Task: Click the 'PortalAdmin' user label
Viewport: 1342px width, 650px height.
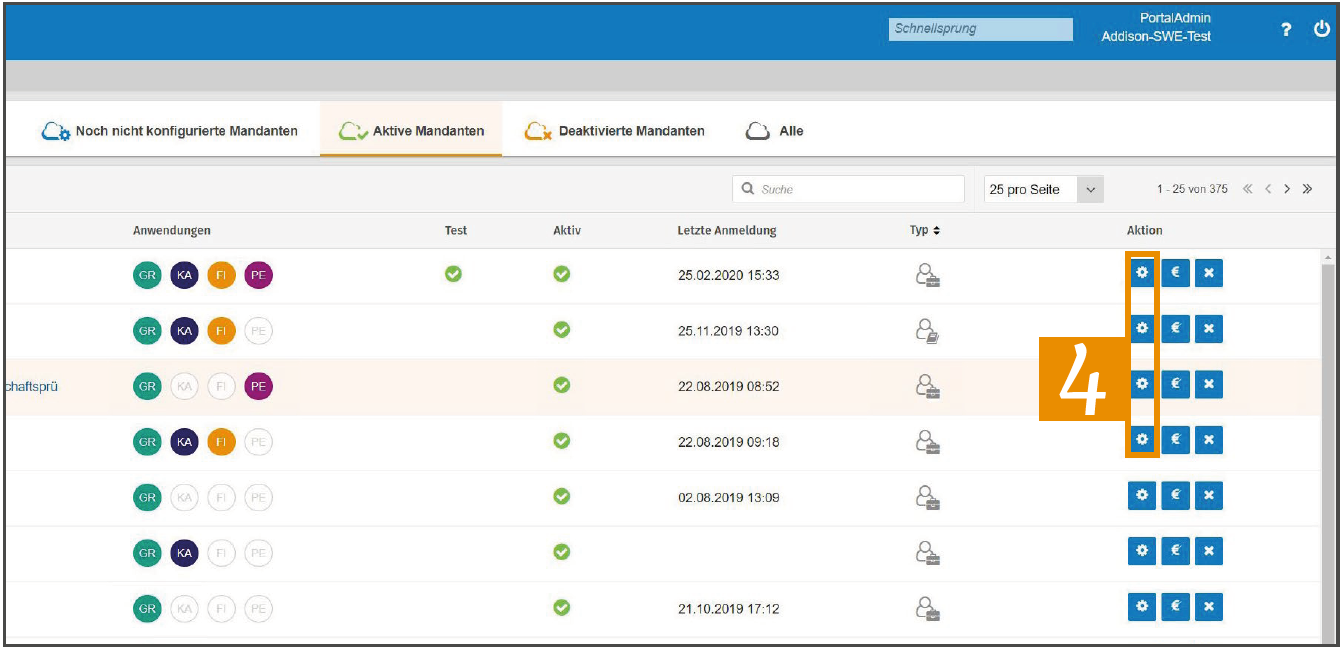Action: click(1176, 19)
